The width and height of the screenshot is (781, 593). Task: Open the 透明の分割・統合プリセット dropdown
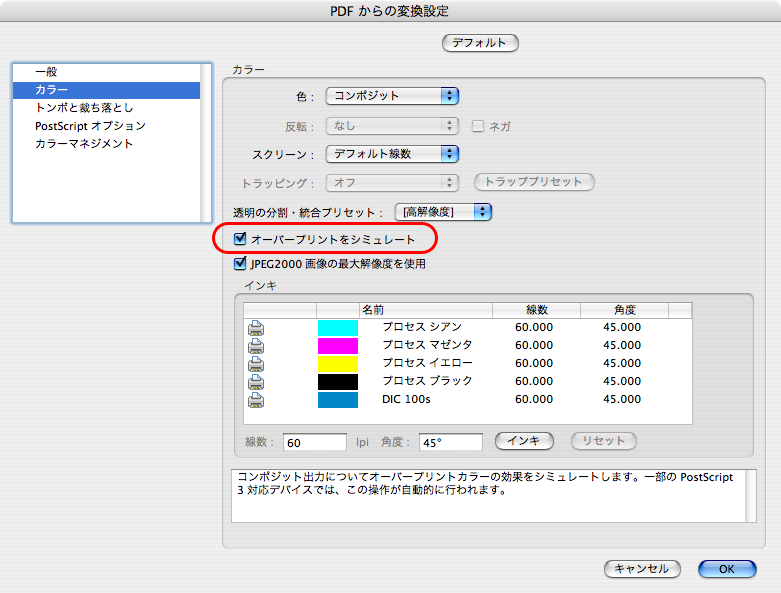click(x=443, y=212)
